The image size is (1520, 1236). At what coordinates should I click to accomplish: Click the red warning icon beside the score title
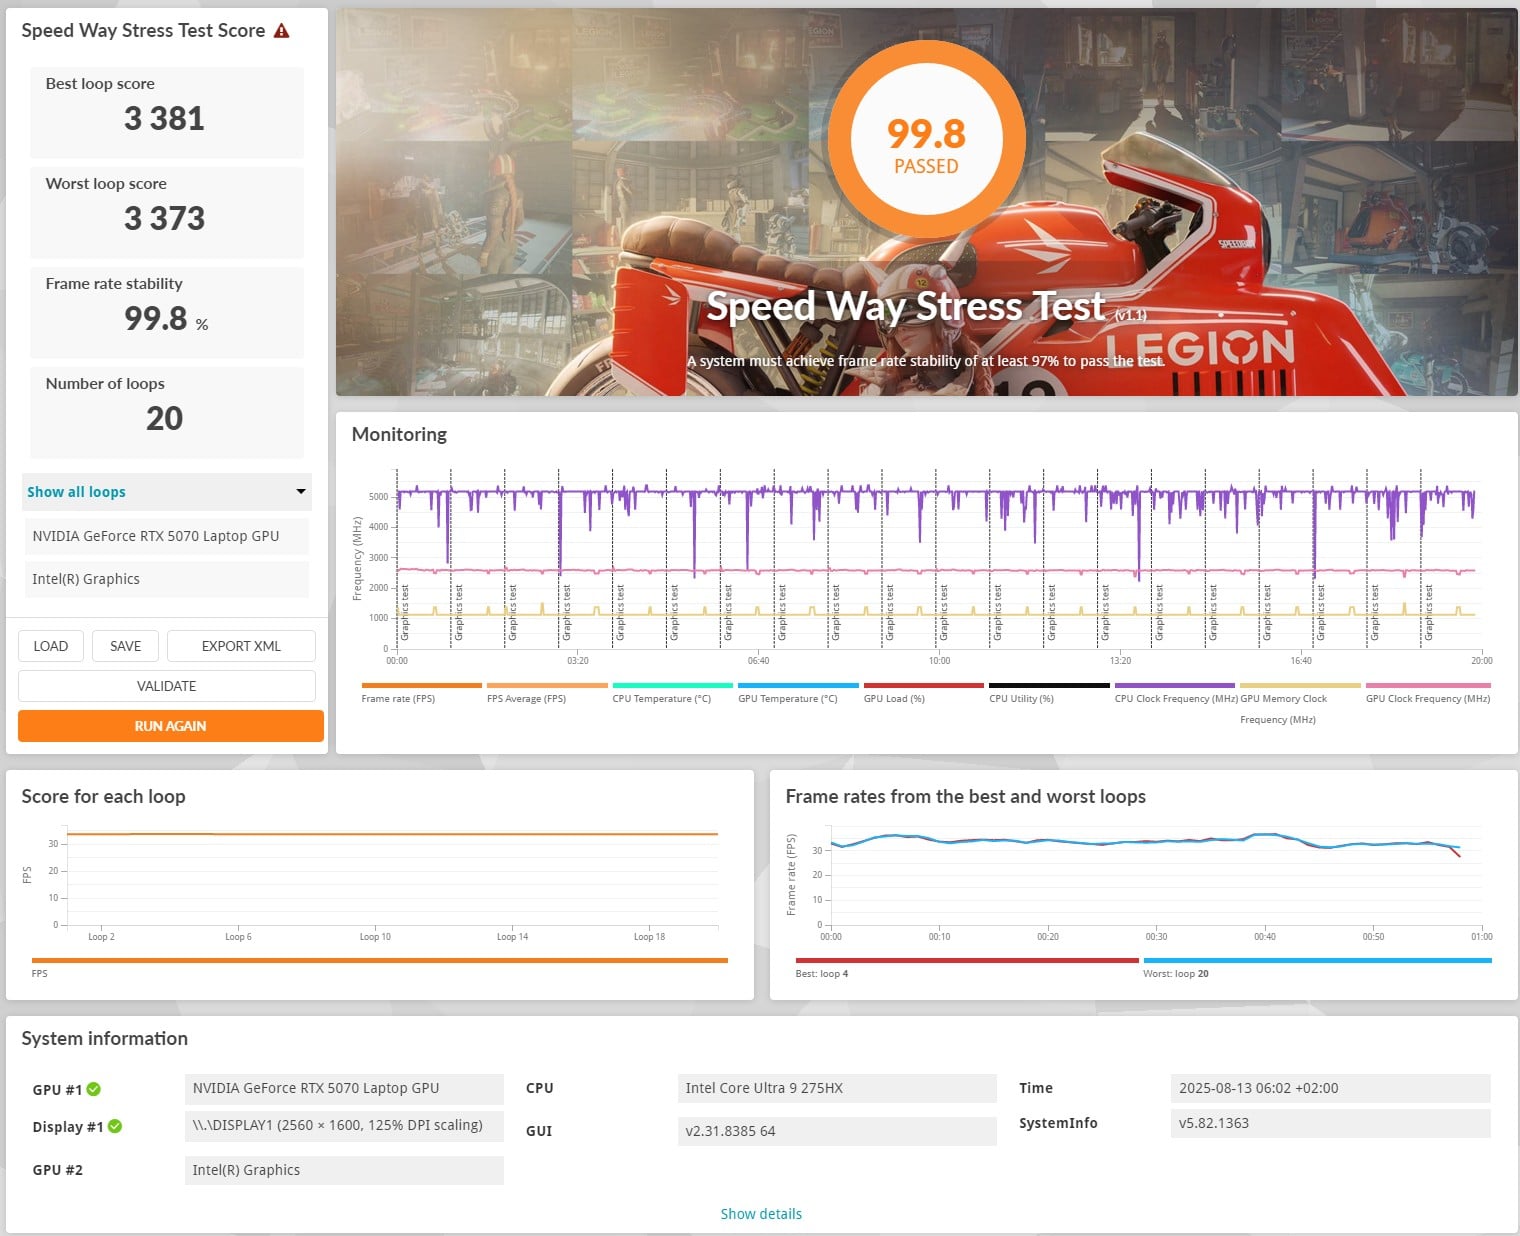click(281, 31)
